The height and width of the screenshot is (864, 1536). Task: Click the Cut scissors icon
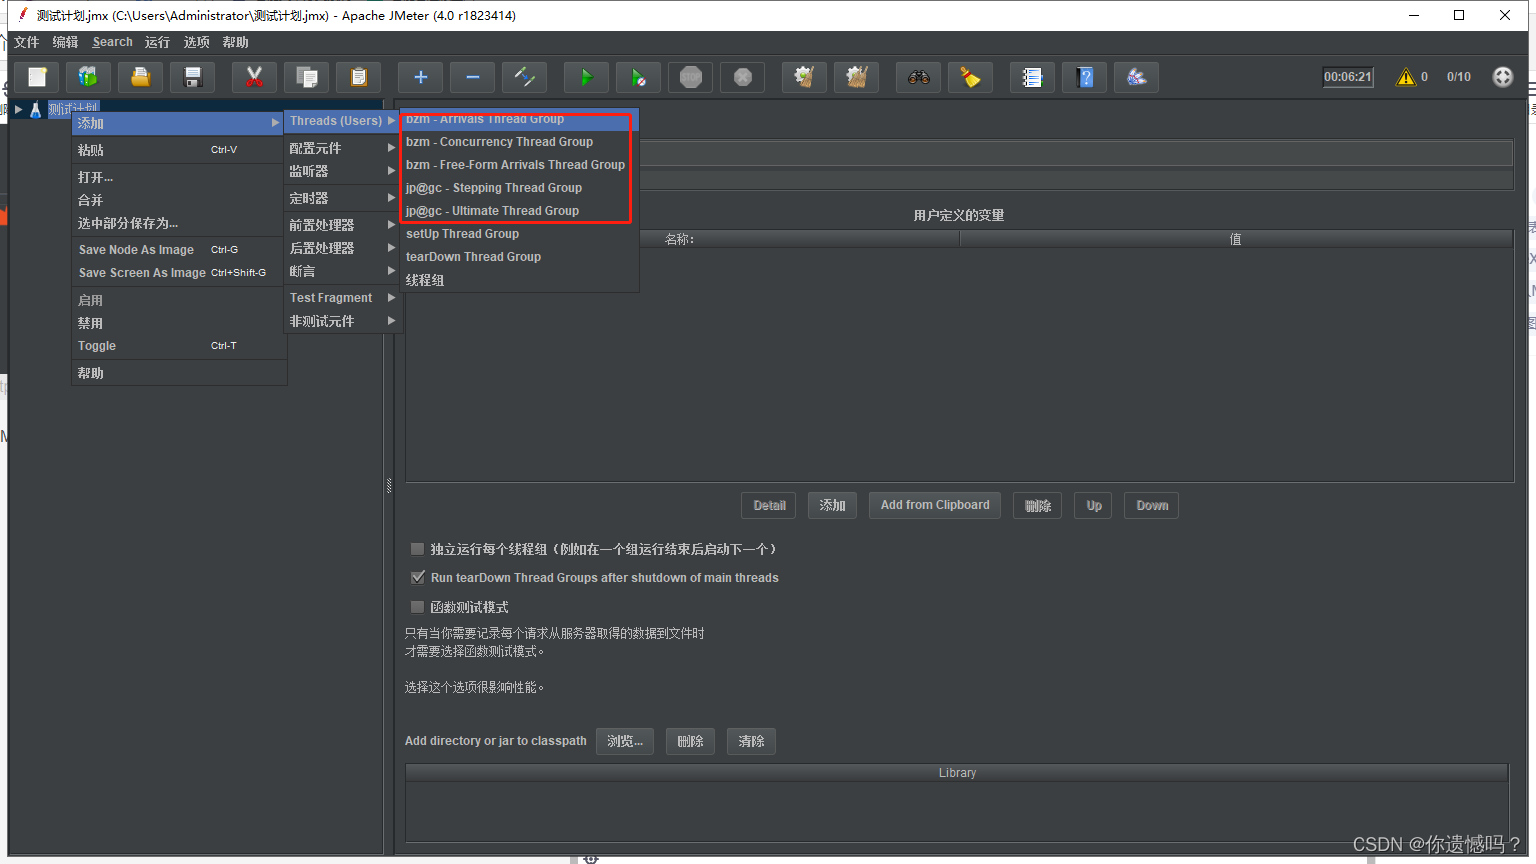pos(254,77)
